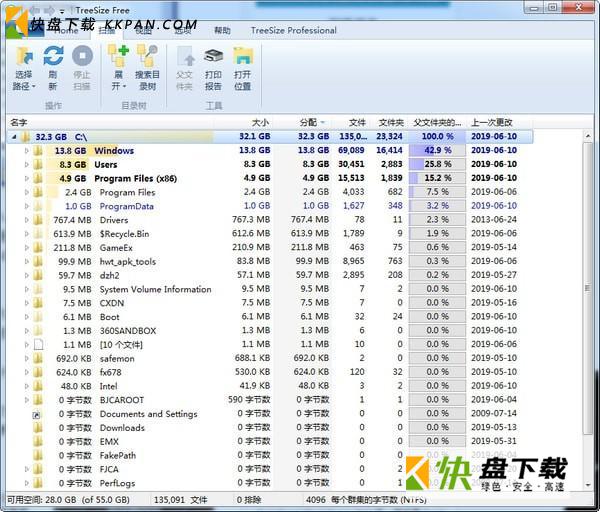Select the FJCA folder row
The height and width of the screenshot is (512, 600).
tap(272, 469)
